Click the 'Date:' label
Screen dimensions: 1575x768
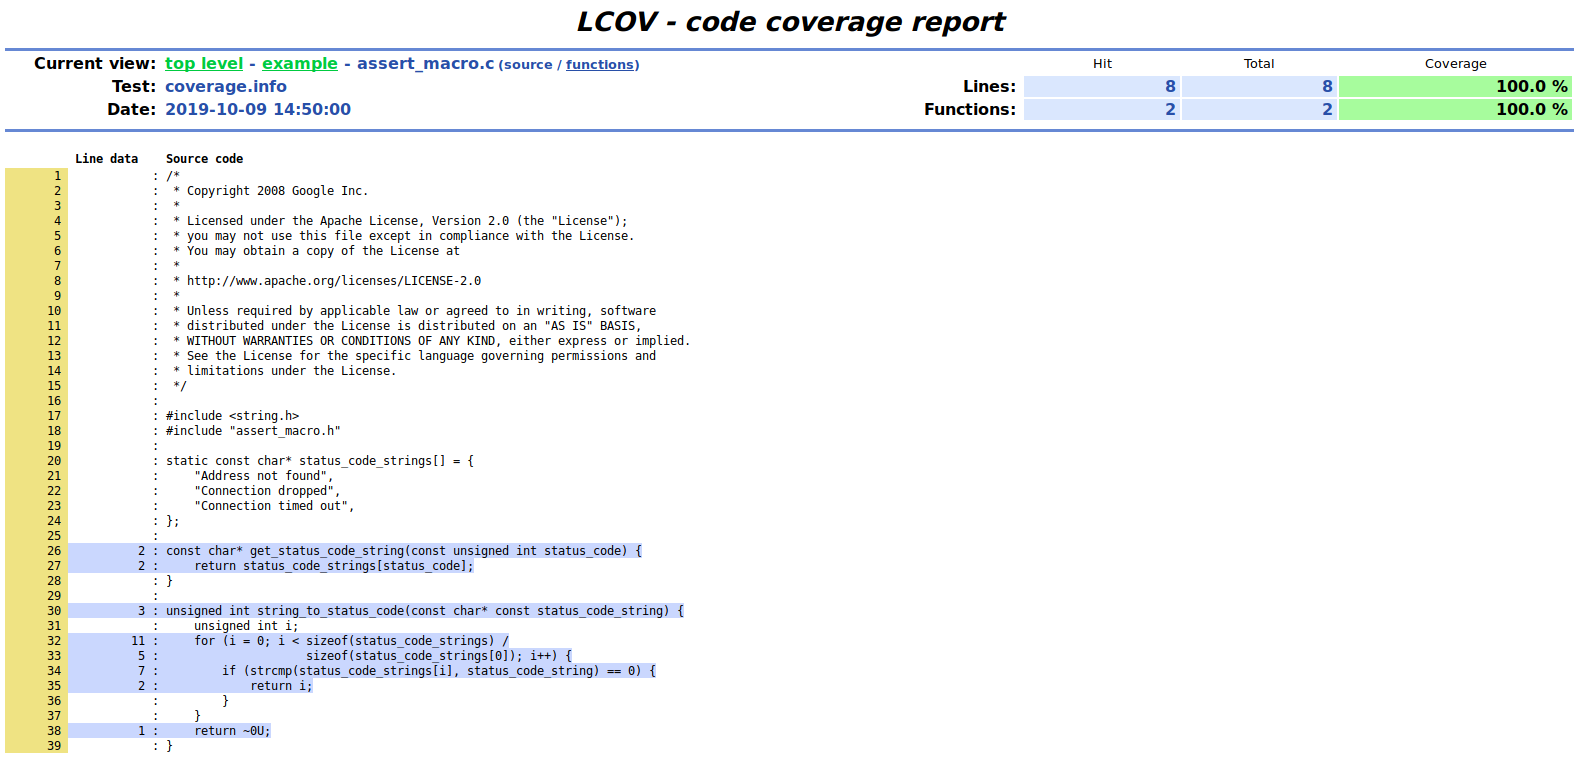tap(132, 109)
